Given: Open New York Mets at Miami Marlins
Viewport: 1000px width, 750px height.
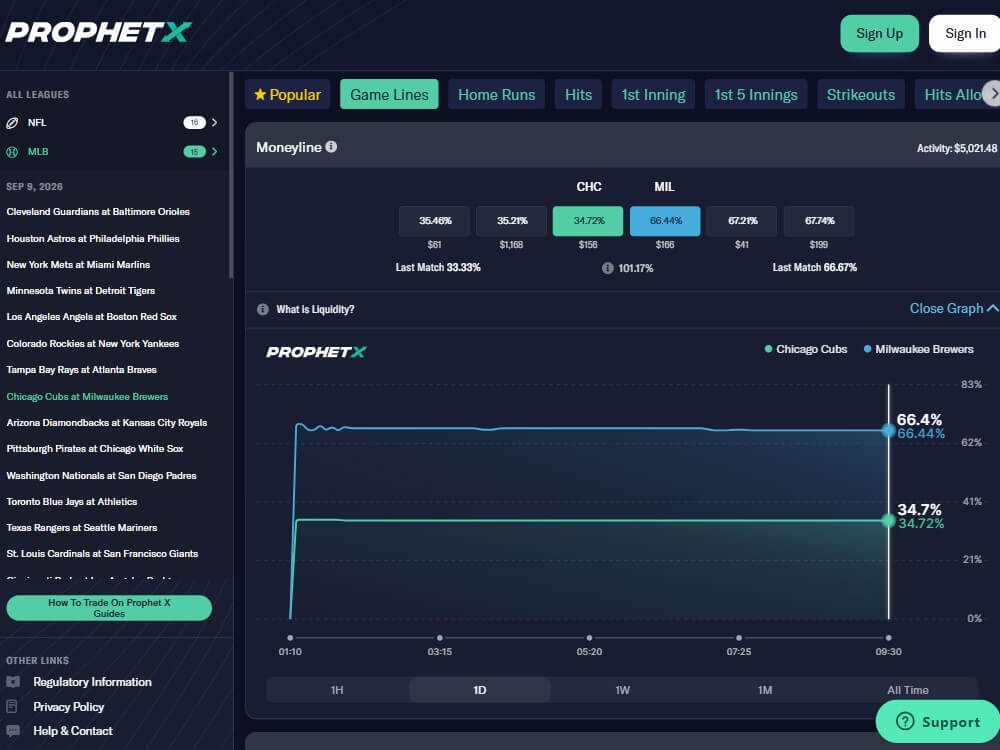Looking at the screenshot, I should click(78, 265).
